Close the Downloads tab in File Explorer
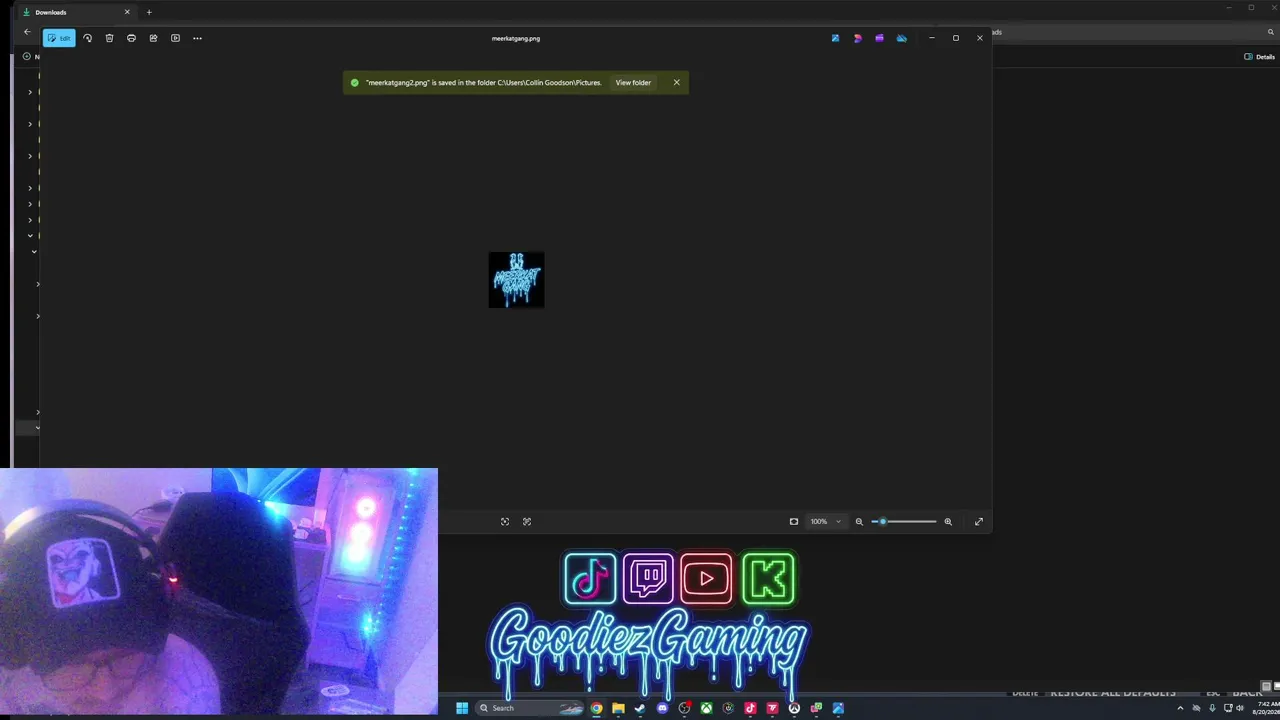1280x720 pixels. 127,12
